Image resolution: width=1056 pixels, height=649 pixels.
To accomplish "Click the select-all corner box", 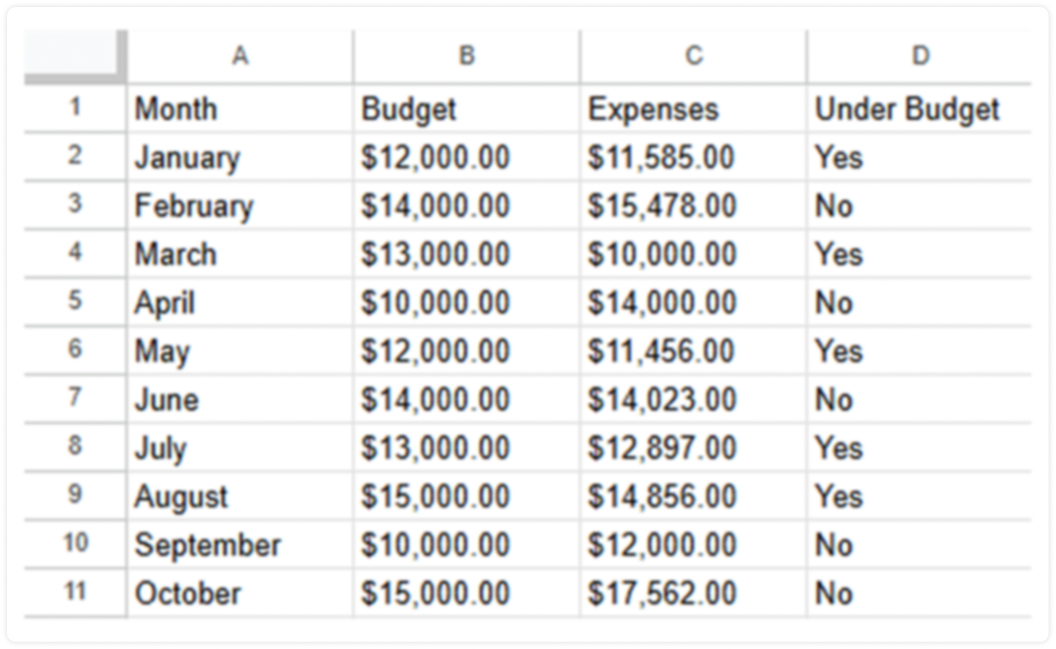I will 75,57.
